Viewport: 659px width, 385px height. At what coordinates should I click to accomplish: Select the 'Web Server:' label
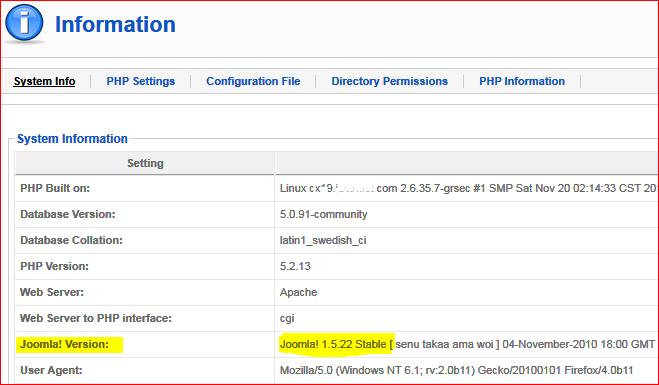52,293
